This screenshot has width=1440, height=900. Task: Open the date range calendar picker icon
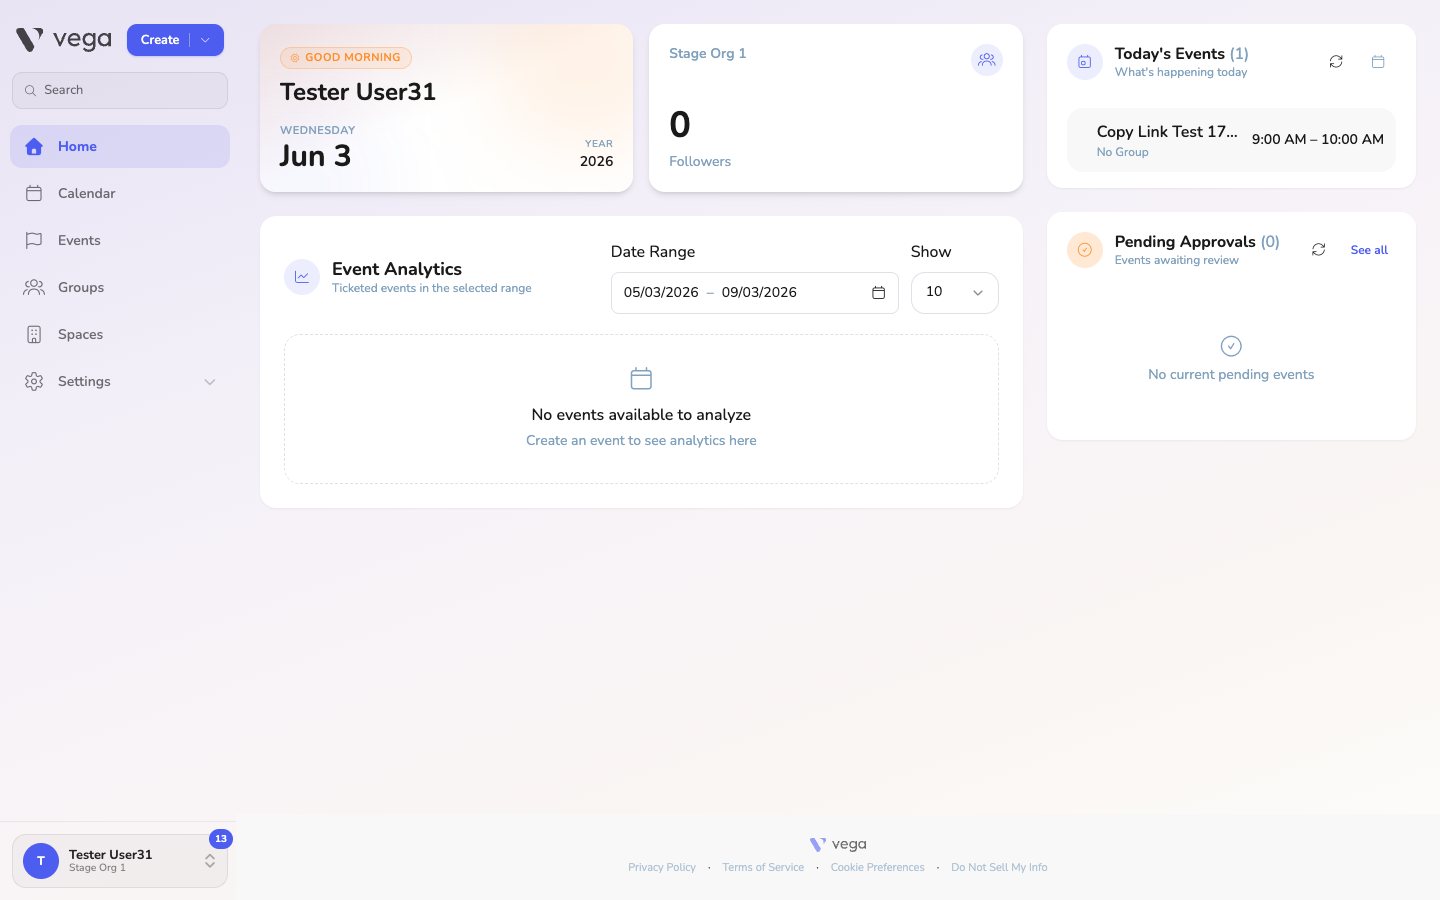(879, 293)
